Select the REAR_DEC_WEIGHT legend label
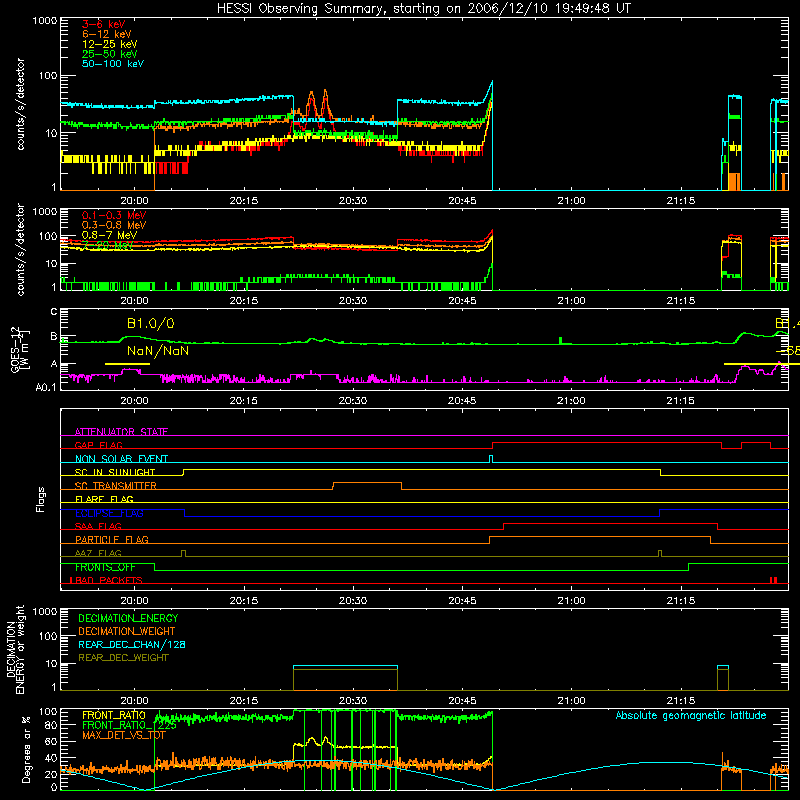The height and width of the screenshot is (800, 800). click(123, 658)
